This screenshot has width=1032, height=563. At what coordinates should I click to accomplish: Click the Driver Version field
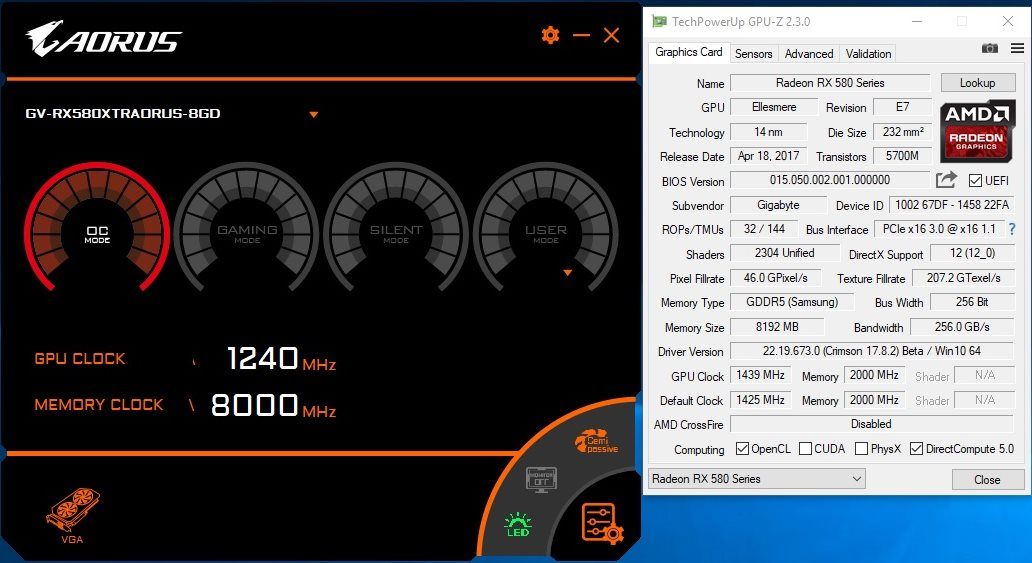872,351
